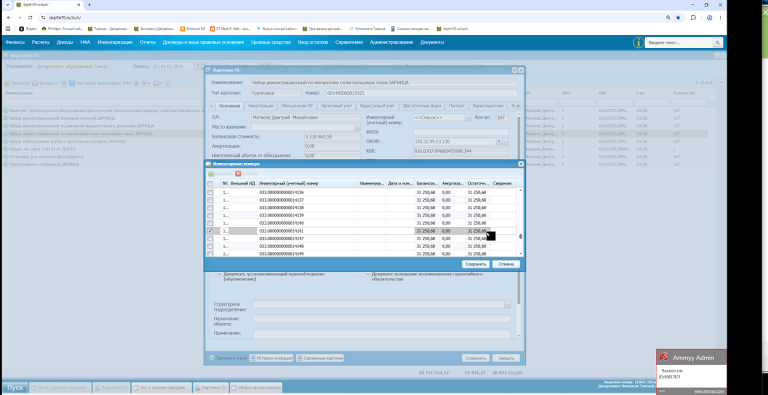Click Сохранить in the inventory numbers dialog

475,264
